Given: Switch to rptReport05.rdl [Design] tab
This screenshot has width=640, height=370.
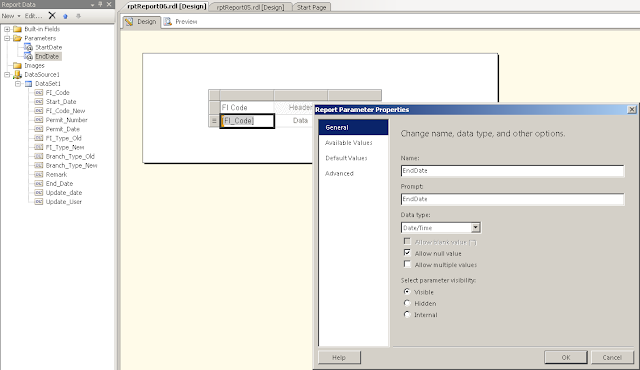Looking at the screenshot, I should pos(251,7).
